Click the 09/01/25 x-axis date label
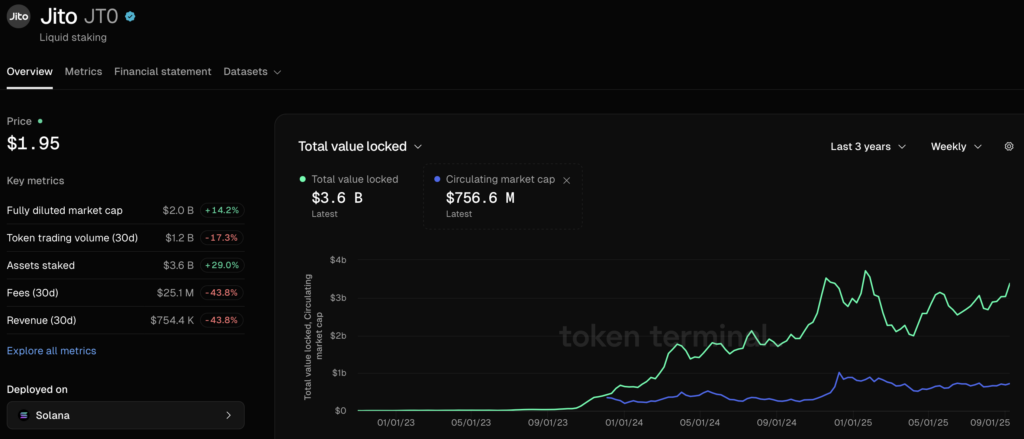The width and height of the screenshot is (1024, 439). (991, 423)
